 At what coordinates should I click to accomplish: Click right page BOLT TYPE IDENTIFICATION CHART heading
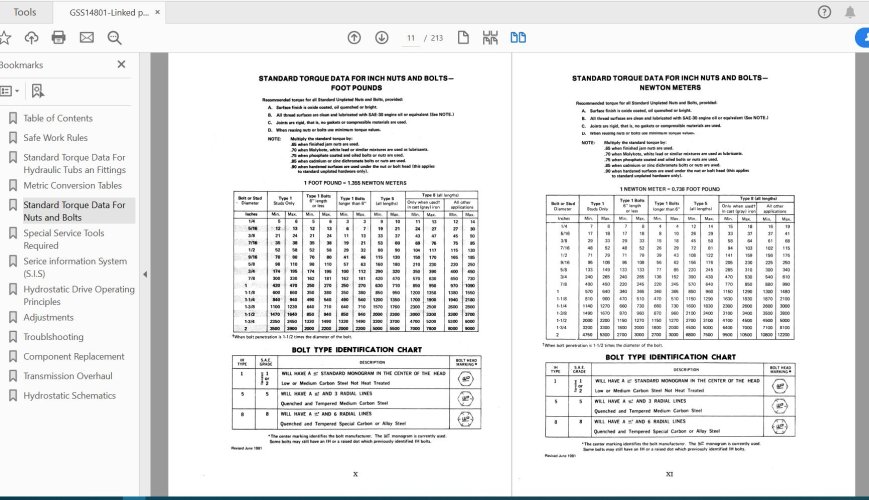671,357
